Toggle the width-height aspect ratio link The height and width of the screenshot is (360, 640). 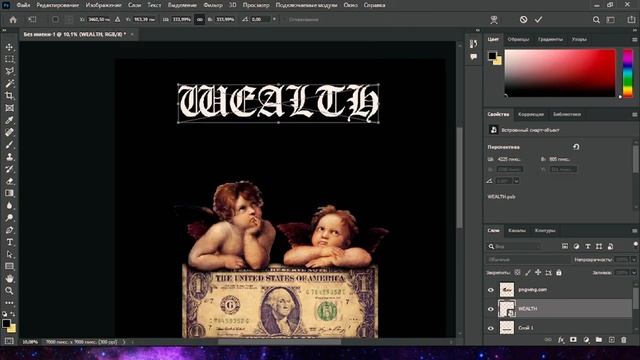tap(200, 20)
